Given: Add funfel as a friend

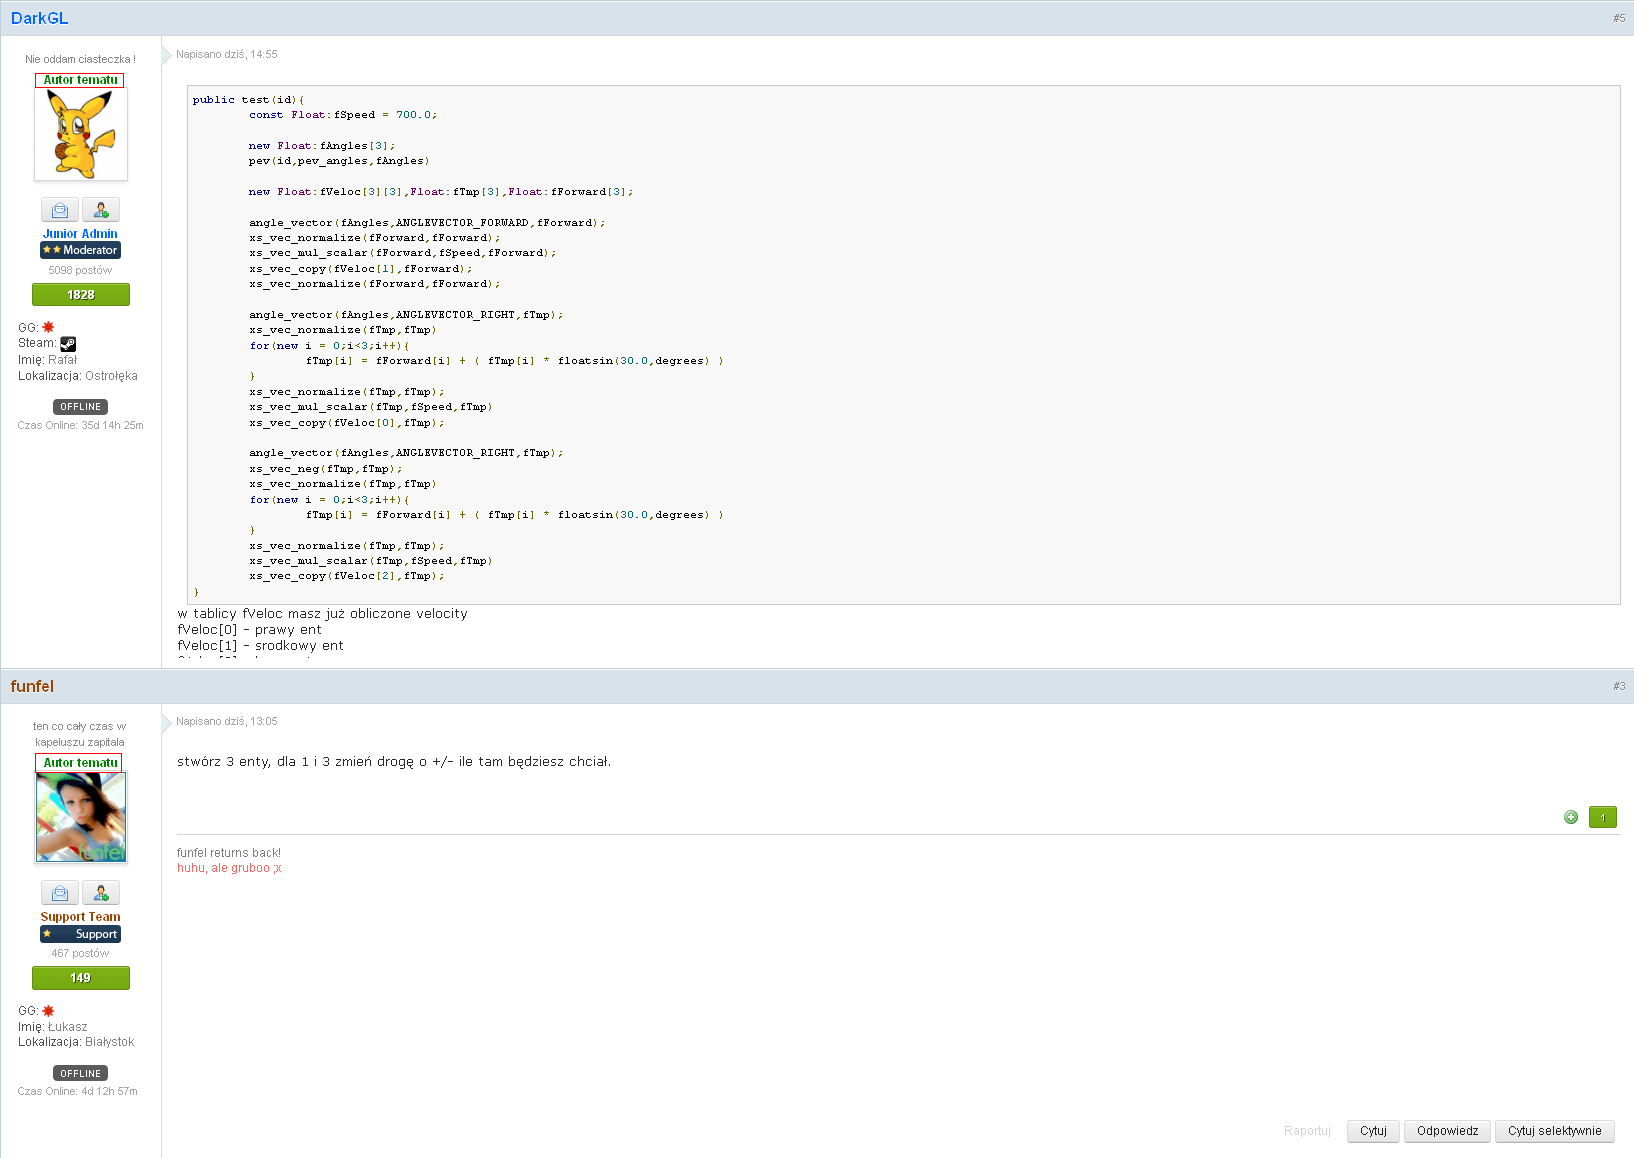Looking at the screenshot, I should click(x=100, y=893).
